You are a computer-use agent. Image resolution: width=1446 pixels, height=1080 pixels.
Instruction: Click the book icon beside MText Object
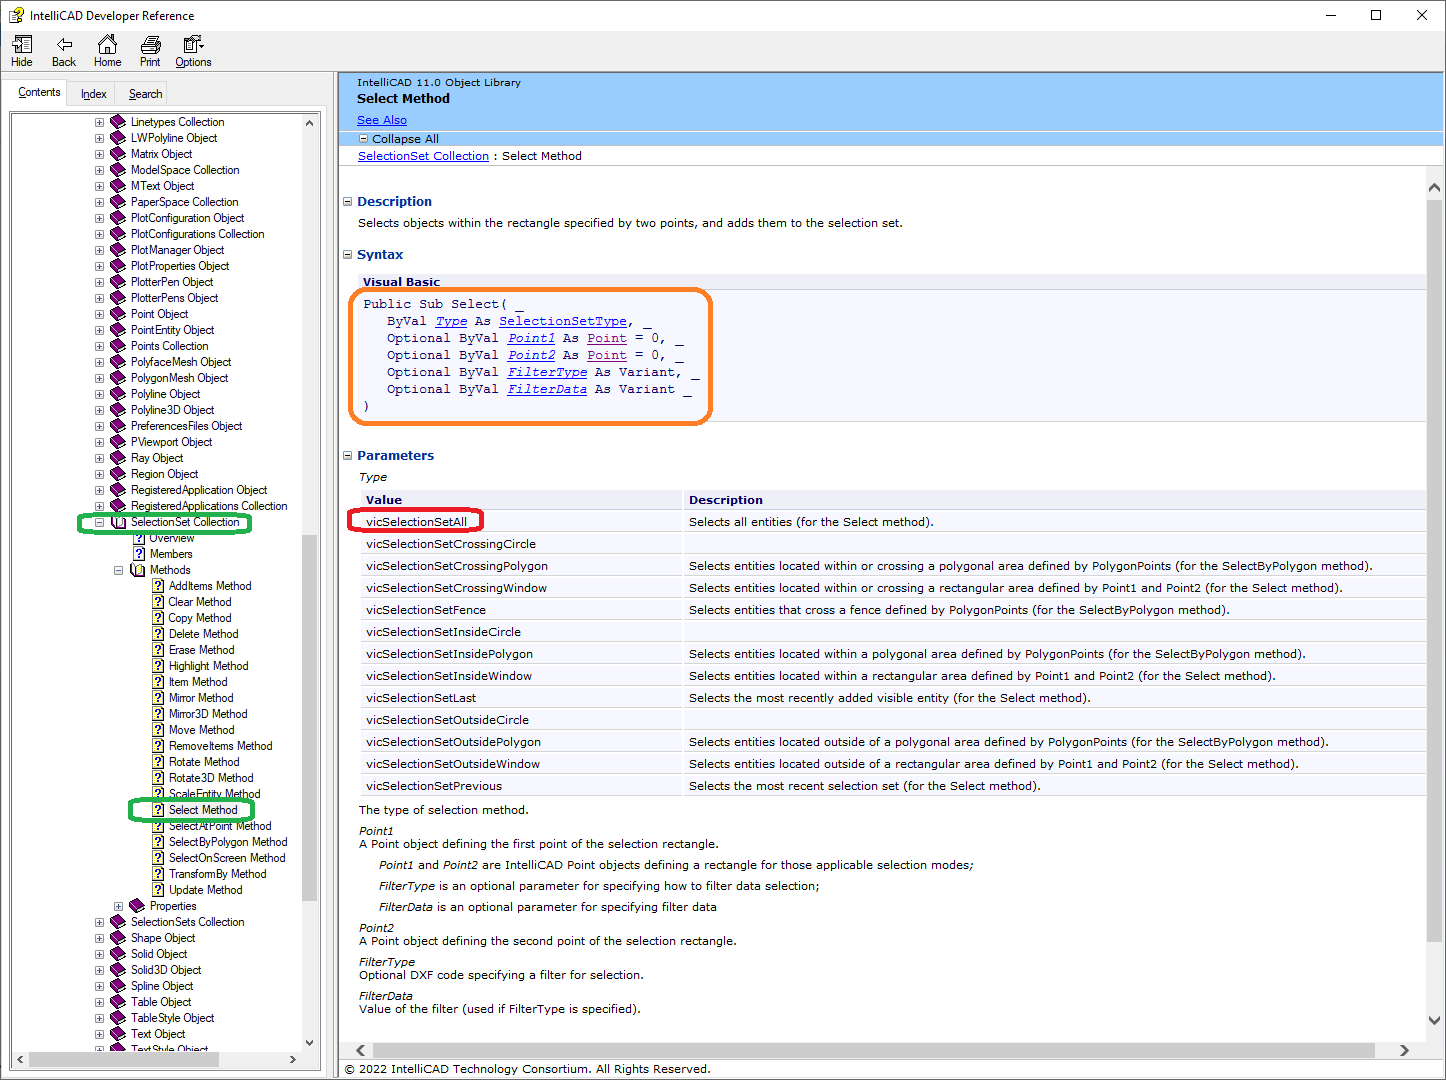[118, 186]
